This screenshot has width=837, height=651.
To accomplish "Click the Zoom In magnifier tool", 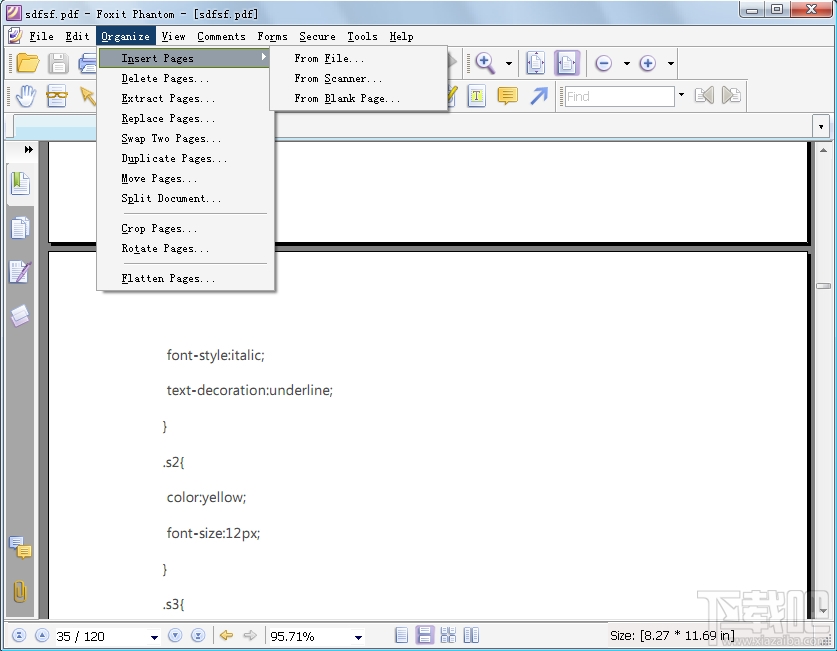I will [485, 63].
